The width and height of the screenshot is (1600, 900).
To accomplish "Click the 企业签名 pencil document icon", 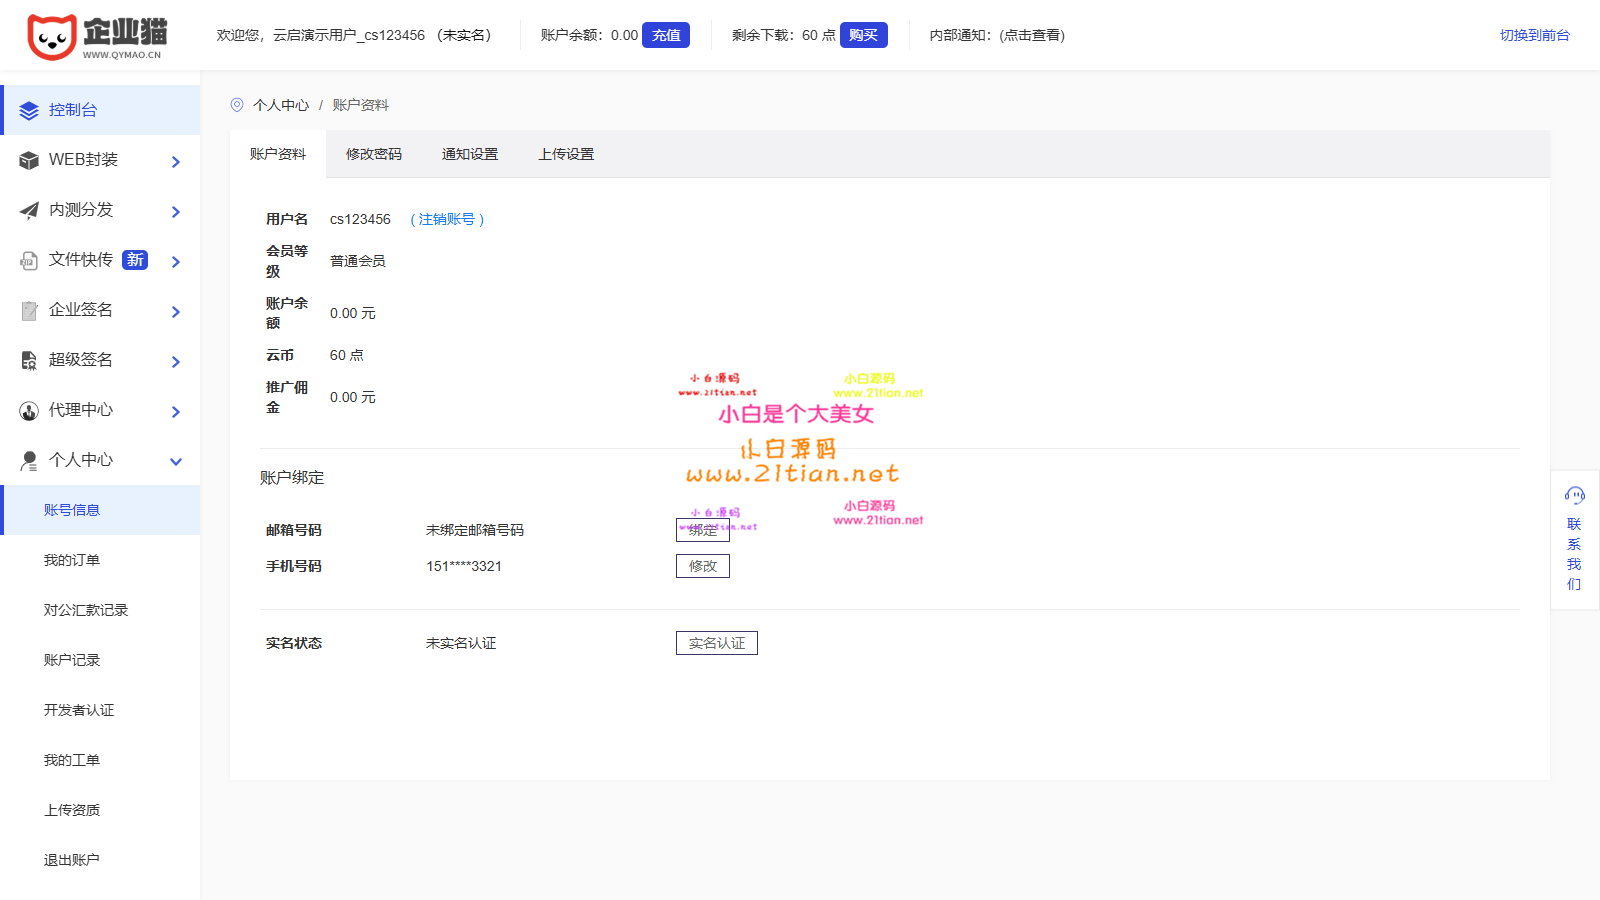I will click(x=29, y=311).
